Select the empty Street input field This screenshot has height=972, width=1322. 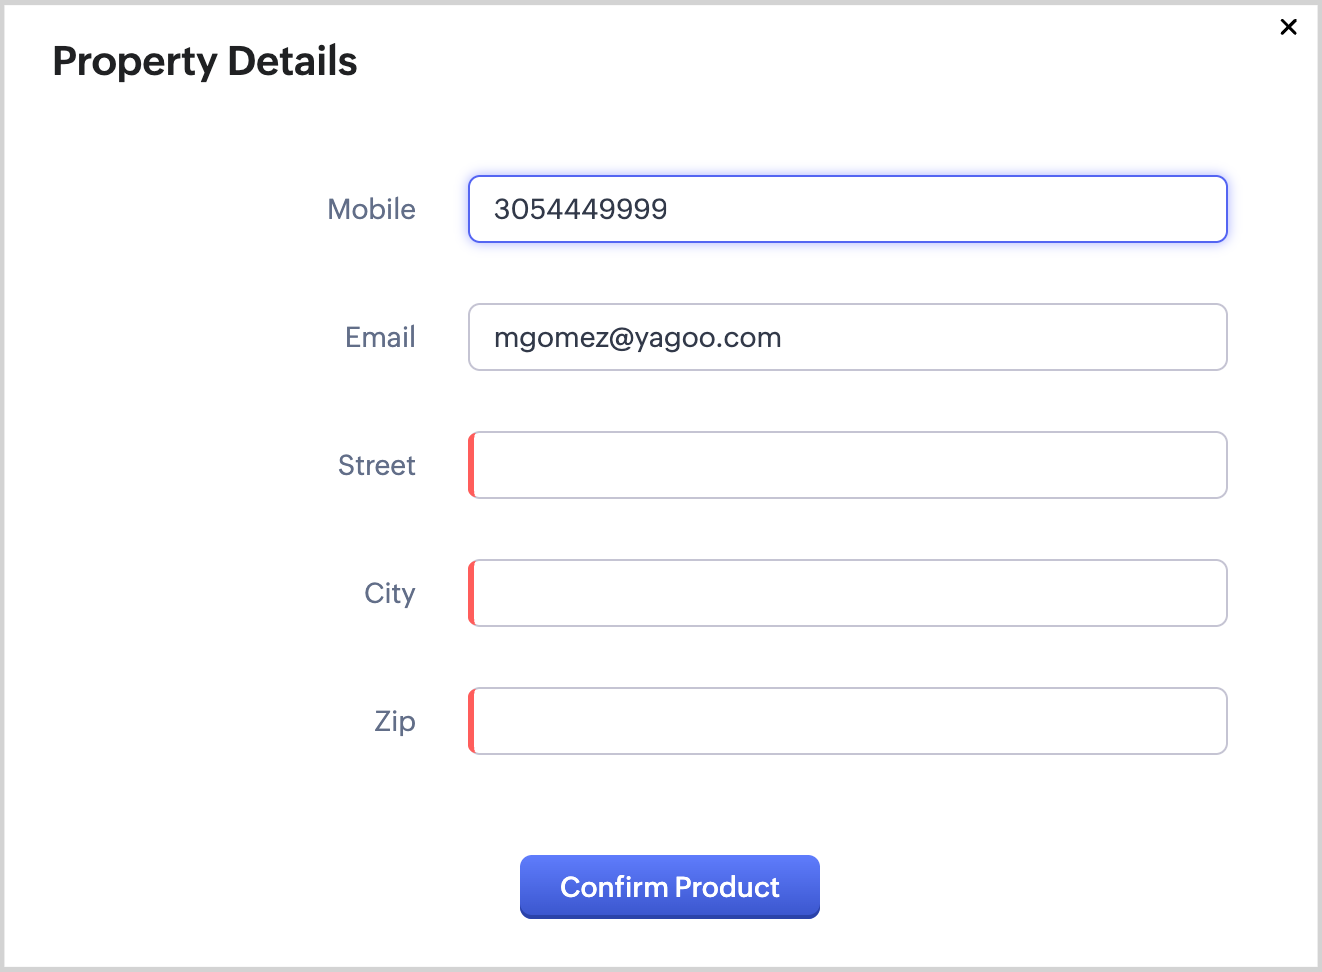(848, 465)
